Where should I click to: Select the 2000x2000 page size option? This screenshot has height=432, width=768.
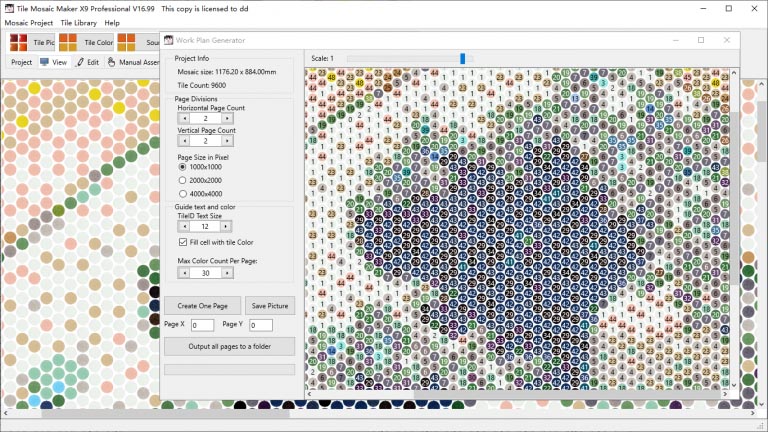183,180
